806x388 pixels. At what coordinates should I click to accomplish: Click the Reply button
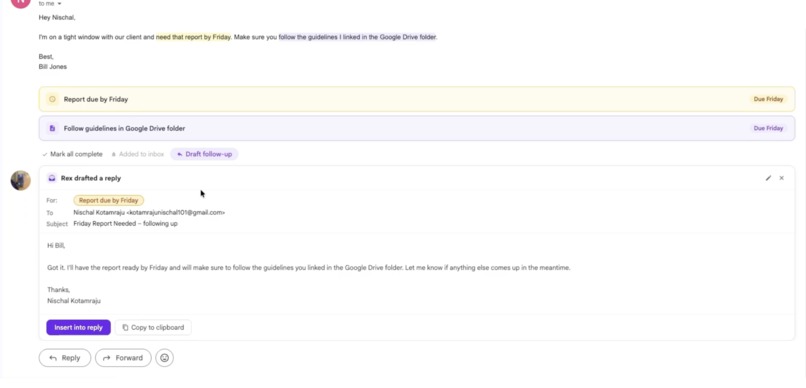65,358
